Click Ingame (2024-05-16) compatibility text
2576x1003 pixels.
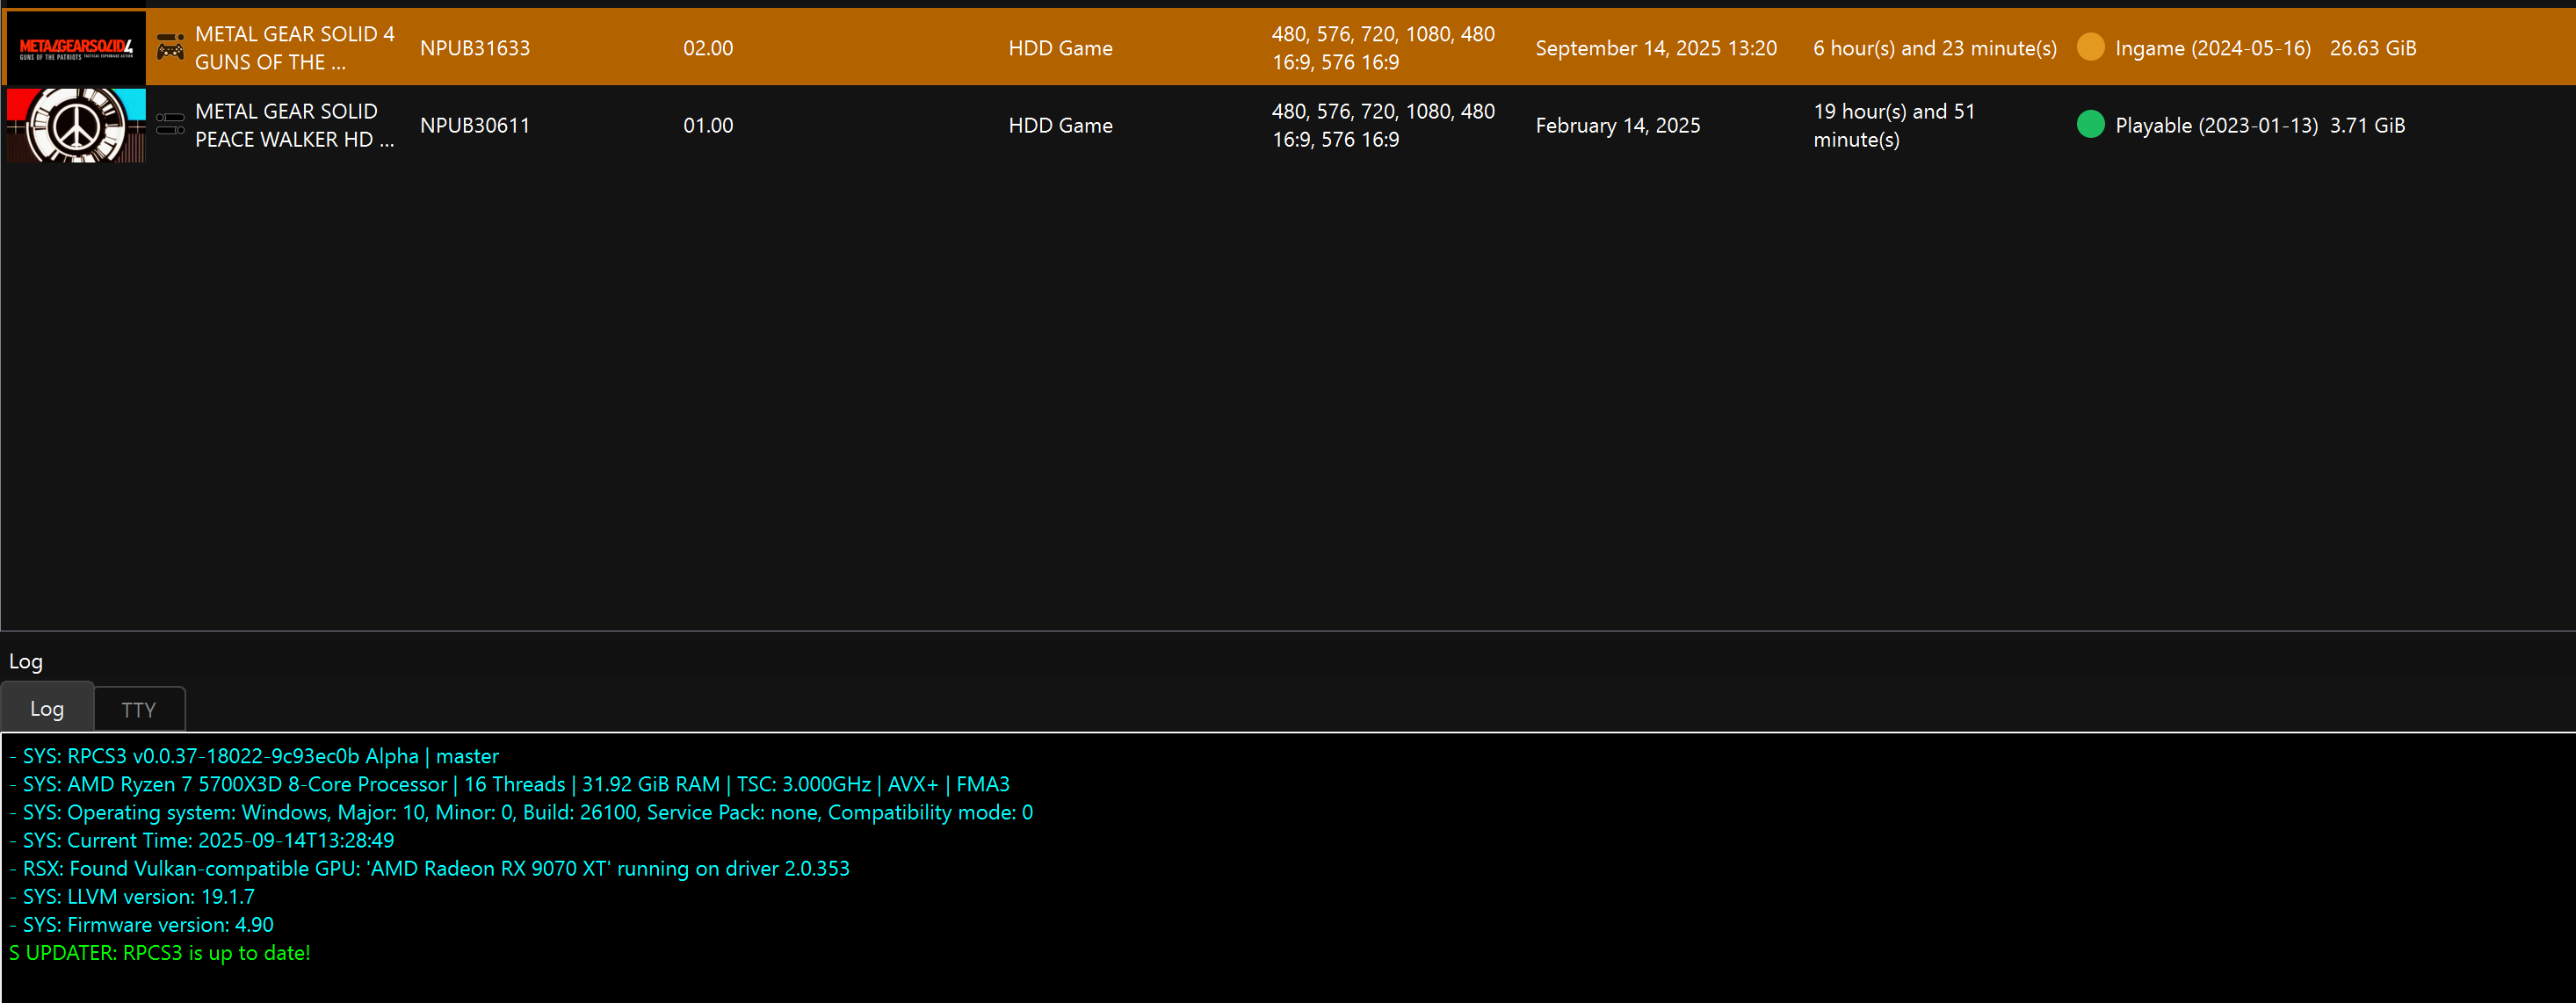(x=2213, y=48)
